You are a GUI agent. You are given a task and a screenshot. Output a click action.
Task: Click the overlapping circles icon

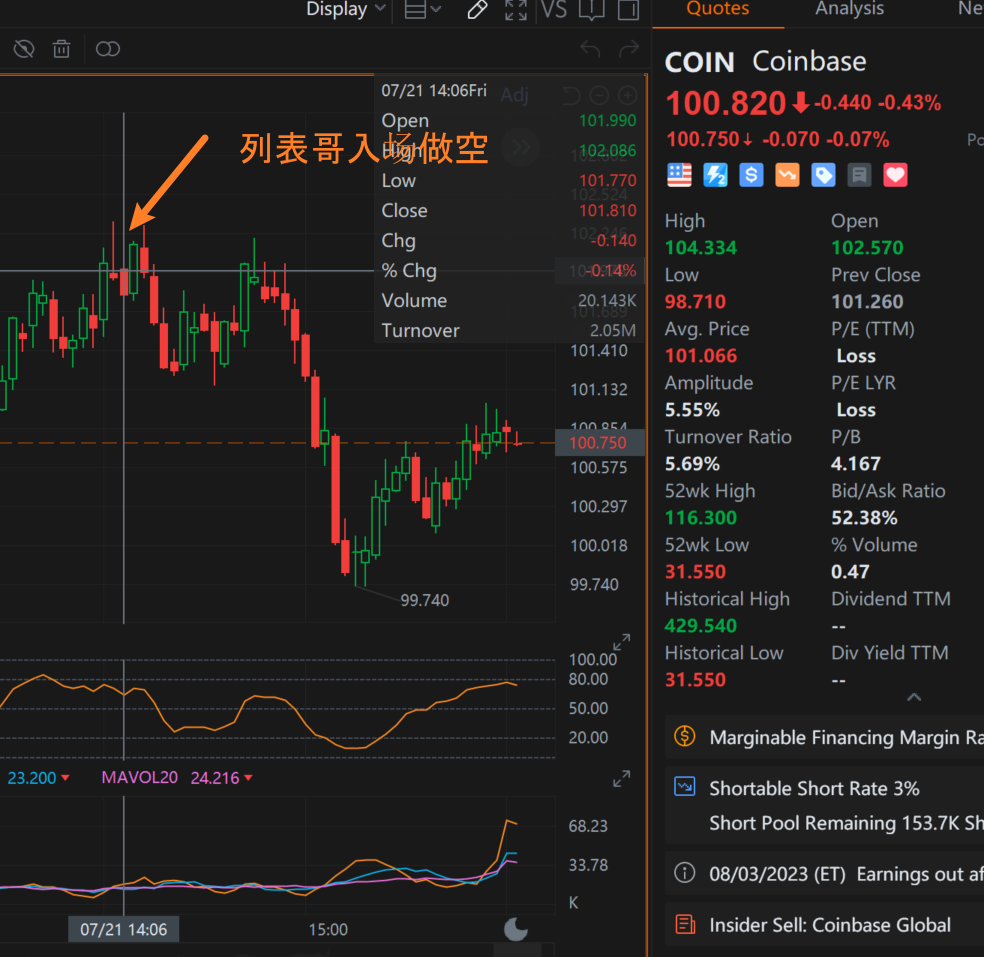[x=108, y=49]
